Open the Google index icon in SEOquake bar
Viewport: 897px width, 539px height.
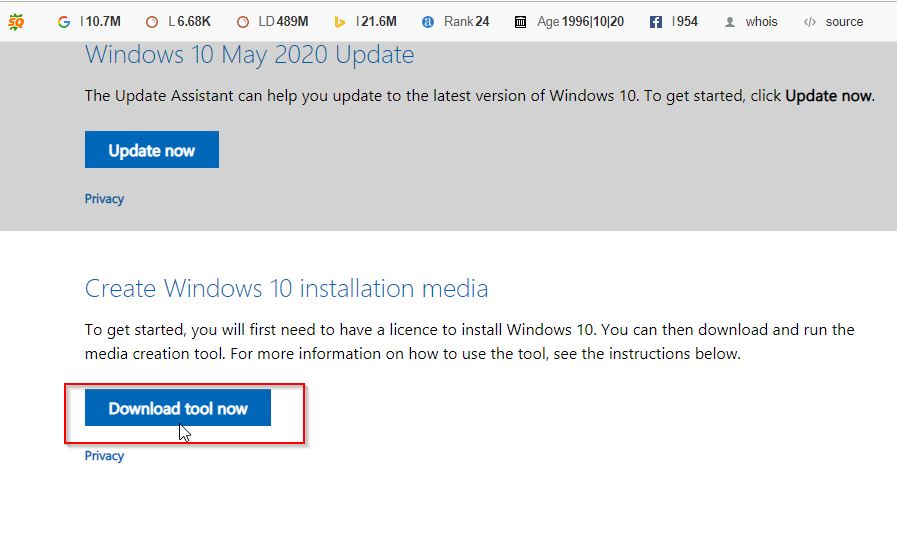pos(63,22)
